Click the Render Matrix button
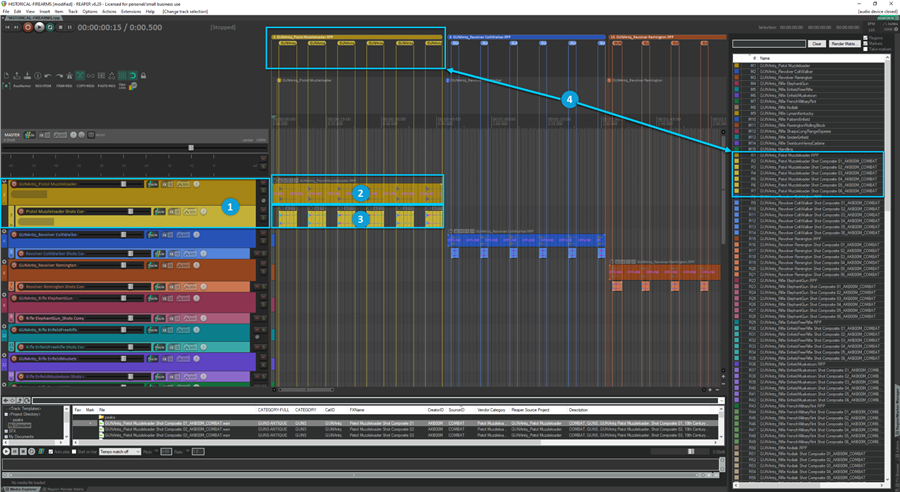Screen dimensions: 900x492 [842, 44]
